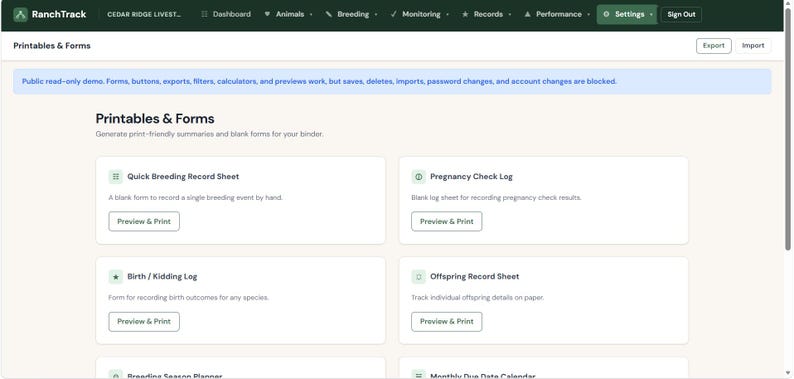Viewport: 794px width, 379px height.
Task: Click the Printables & Forms header bar title
Action: [x=52, y=46]
